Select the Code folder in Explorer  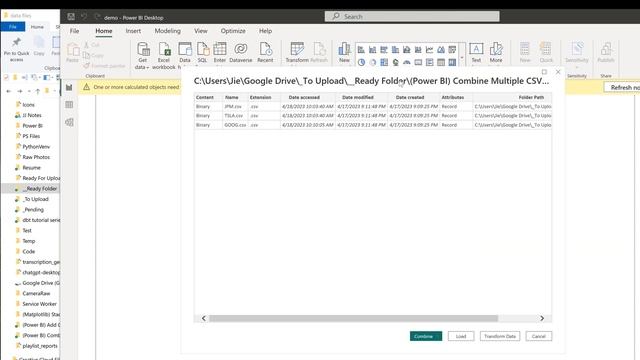[x=29, y=252]
